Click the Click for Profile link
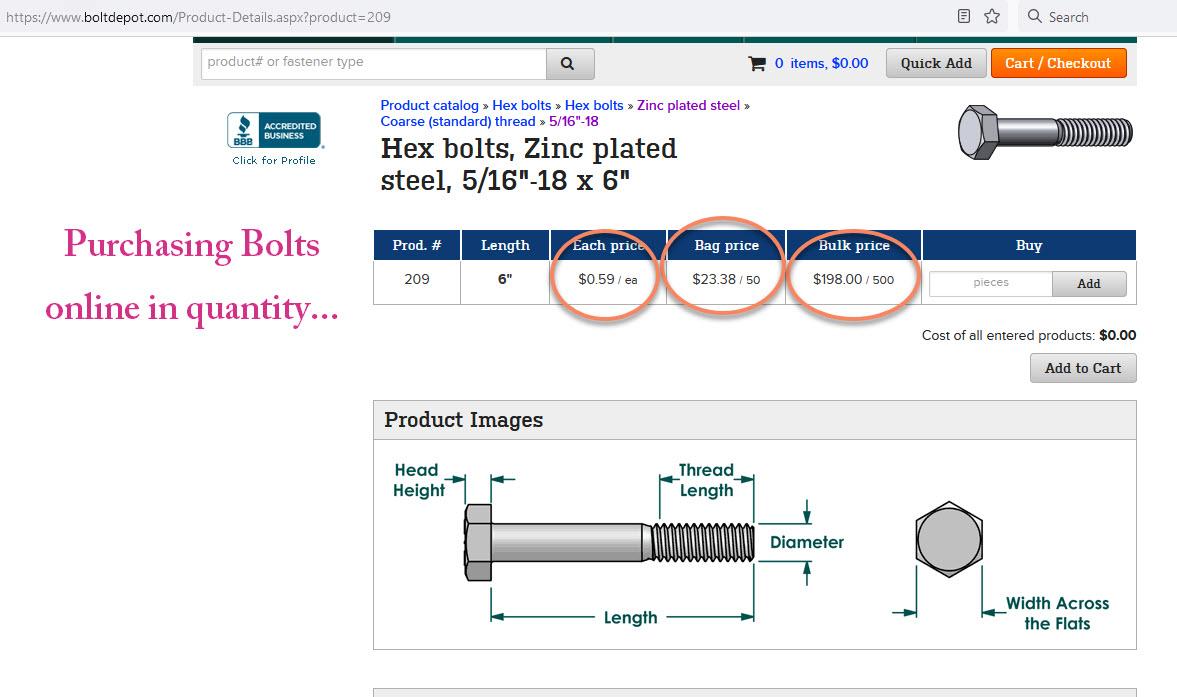This screenshot has width=1177, height=697. pyautogui.click(x=274, y=161)
